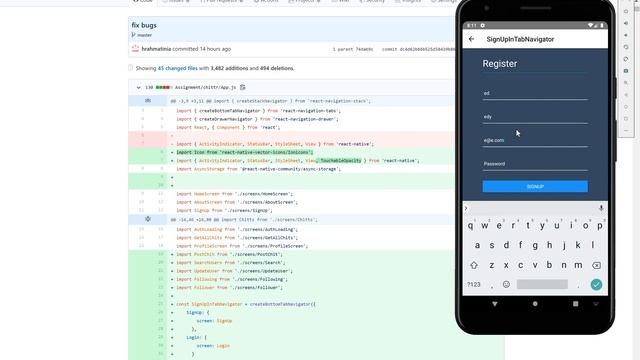Tap the 'a' key on the keyboard
The width and height of the screenshot is (640, 360).
[478, 245]
